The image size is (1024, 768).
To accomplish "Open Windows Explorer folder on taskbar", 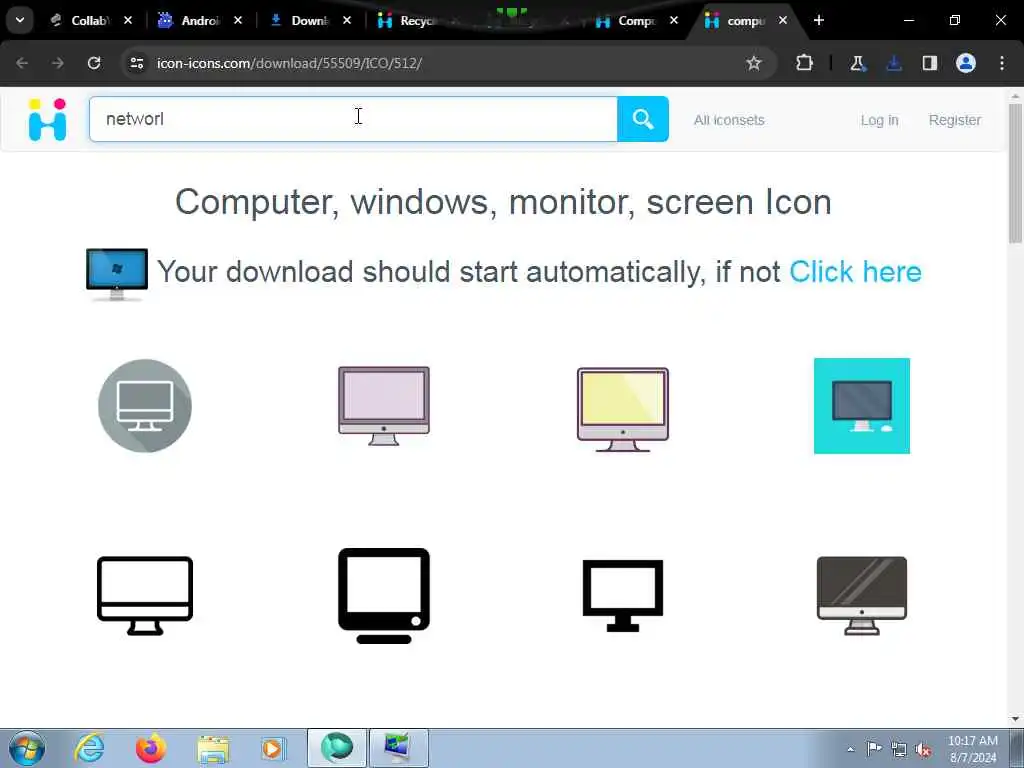I will (213, 749).
